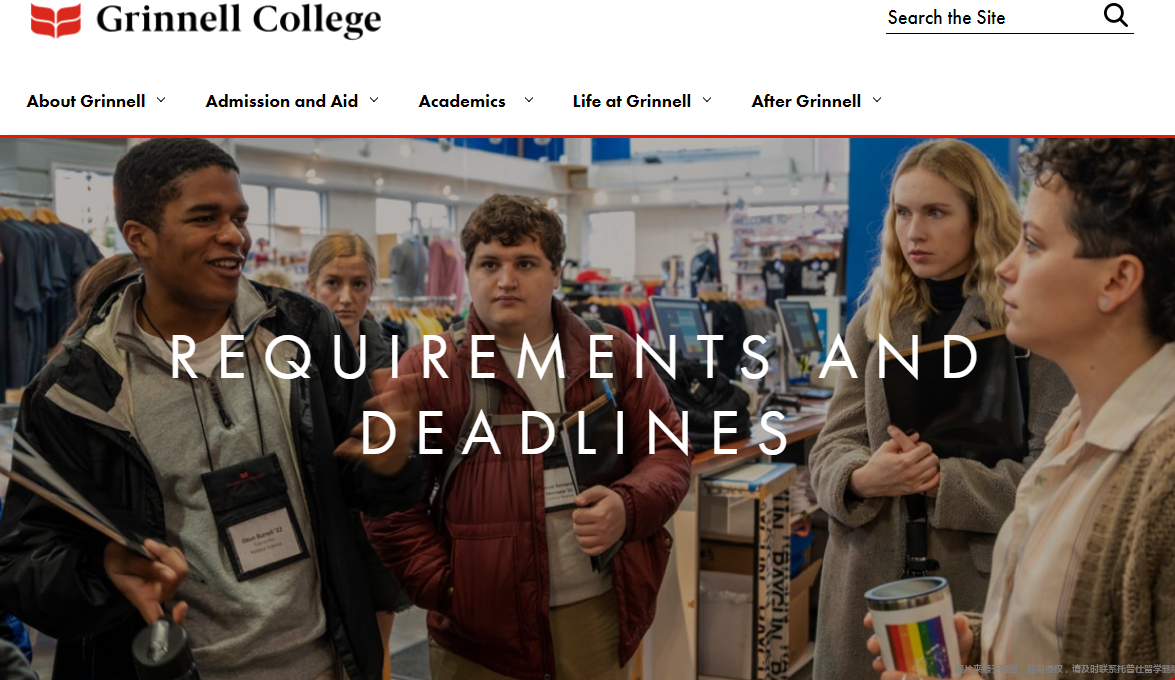Expand the chevron next to After Grinnell
The image size is (1175, 680).
877,100
